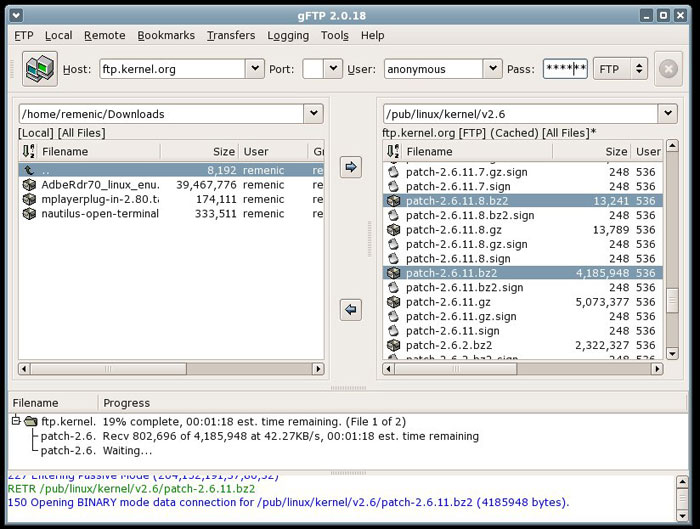This screenshot has height=529, width=700.
Task: Open the remote path history dropdown
Action: coord(668,113)
